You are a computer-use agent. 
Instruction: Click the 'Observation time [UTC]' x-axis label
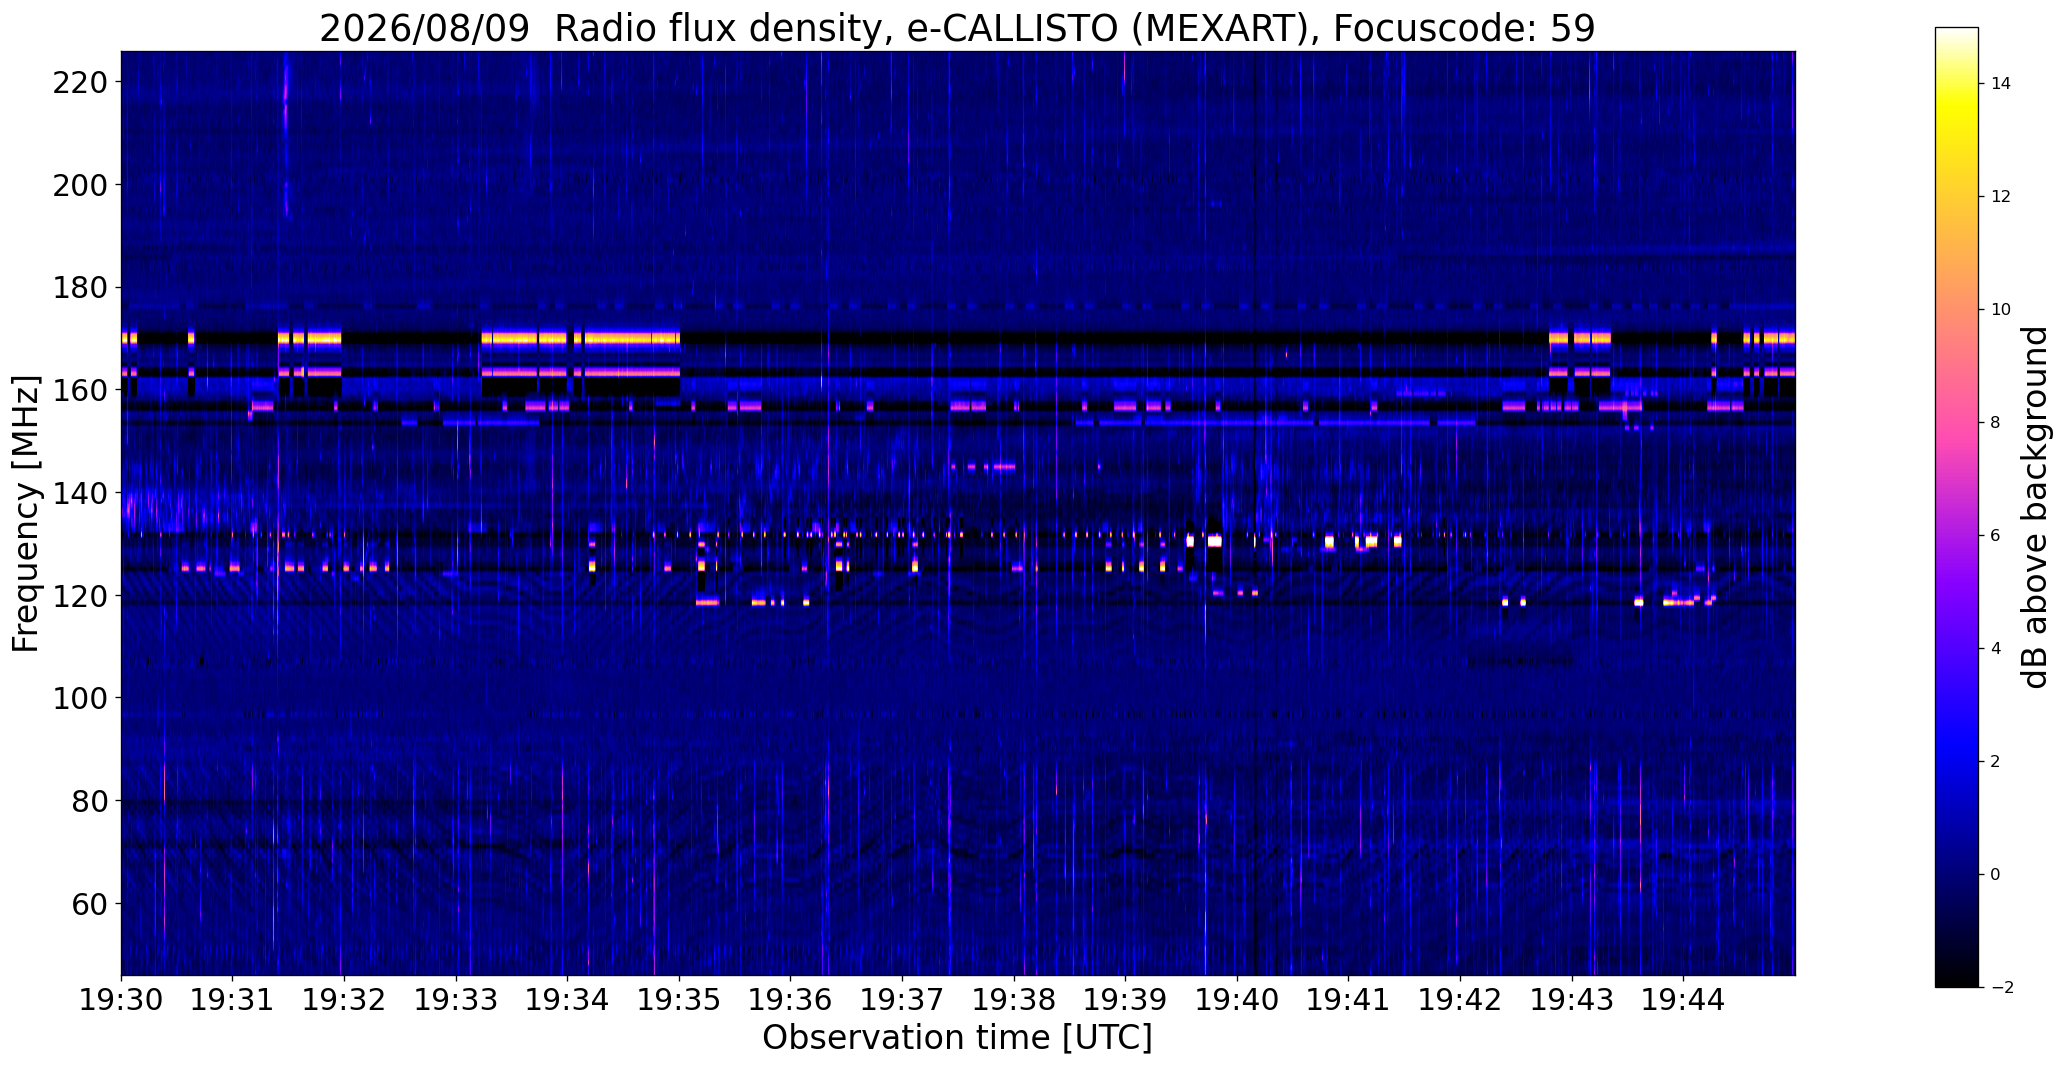957,1038
